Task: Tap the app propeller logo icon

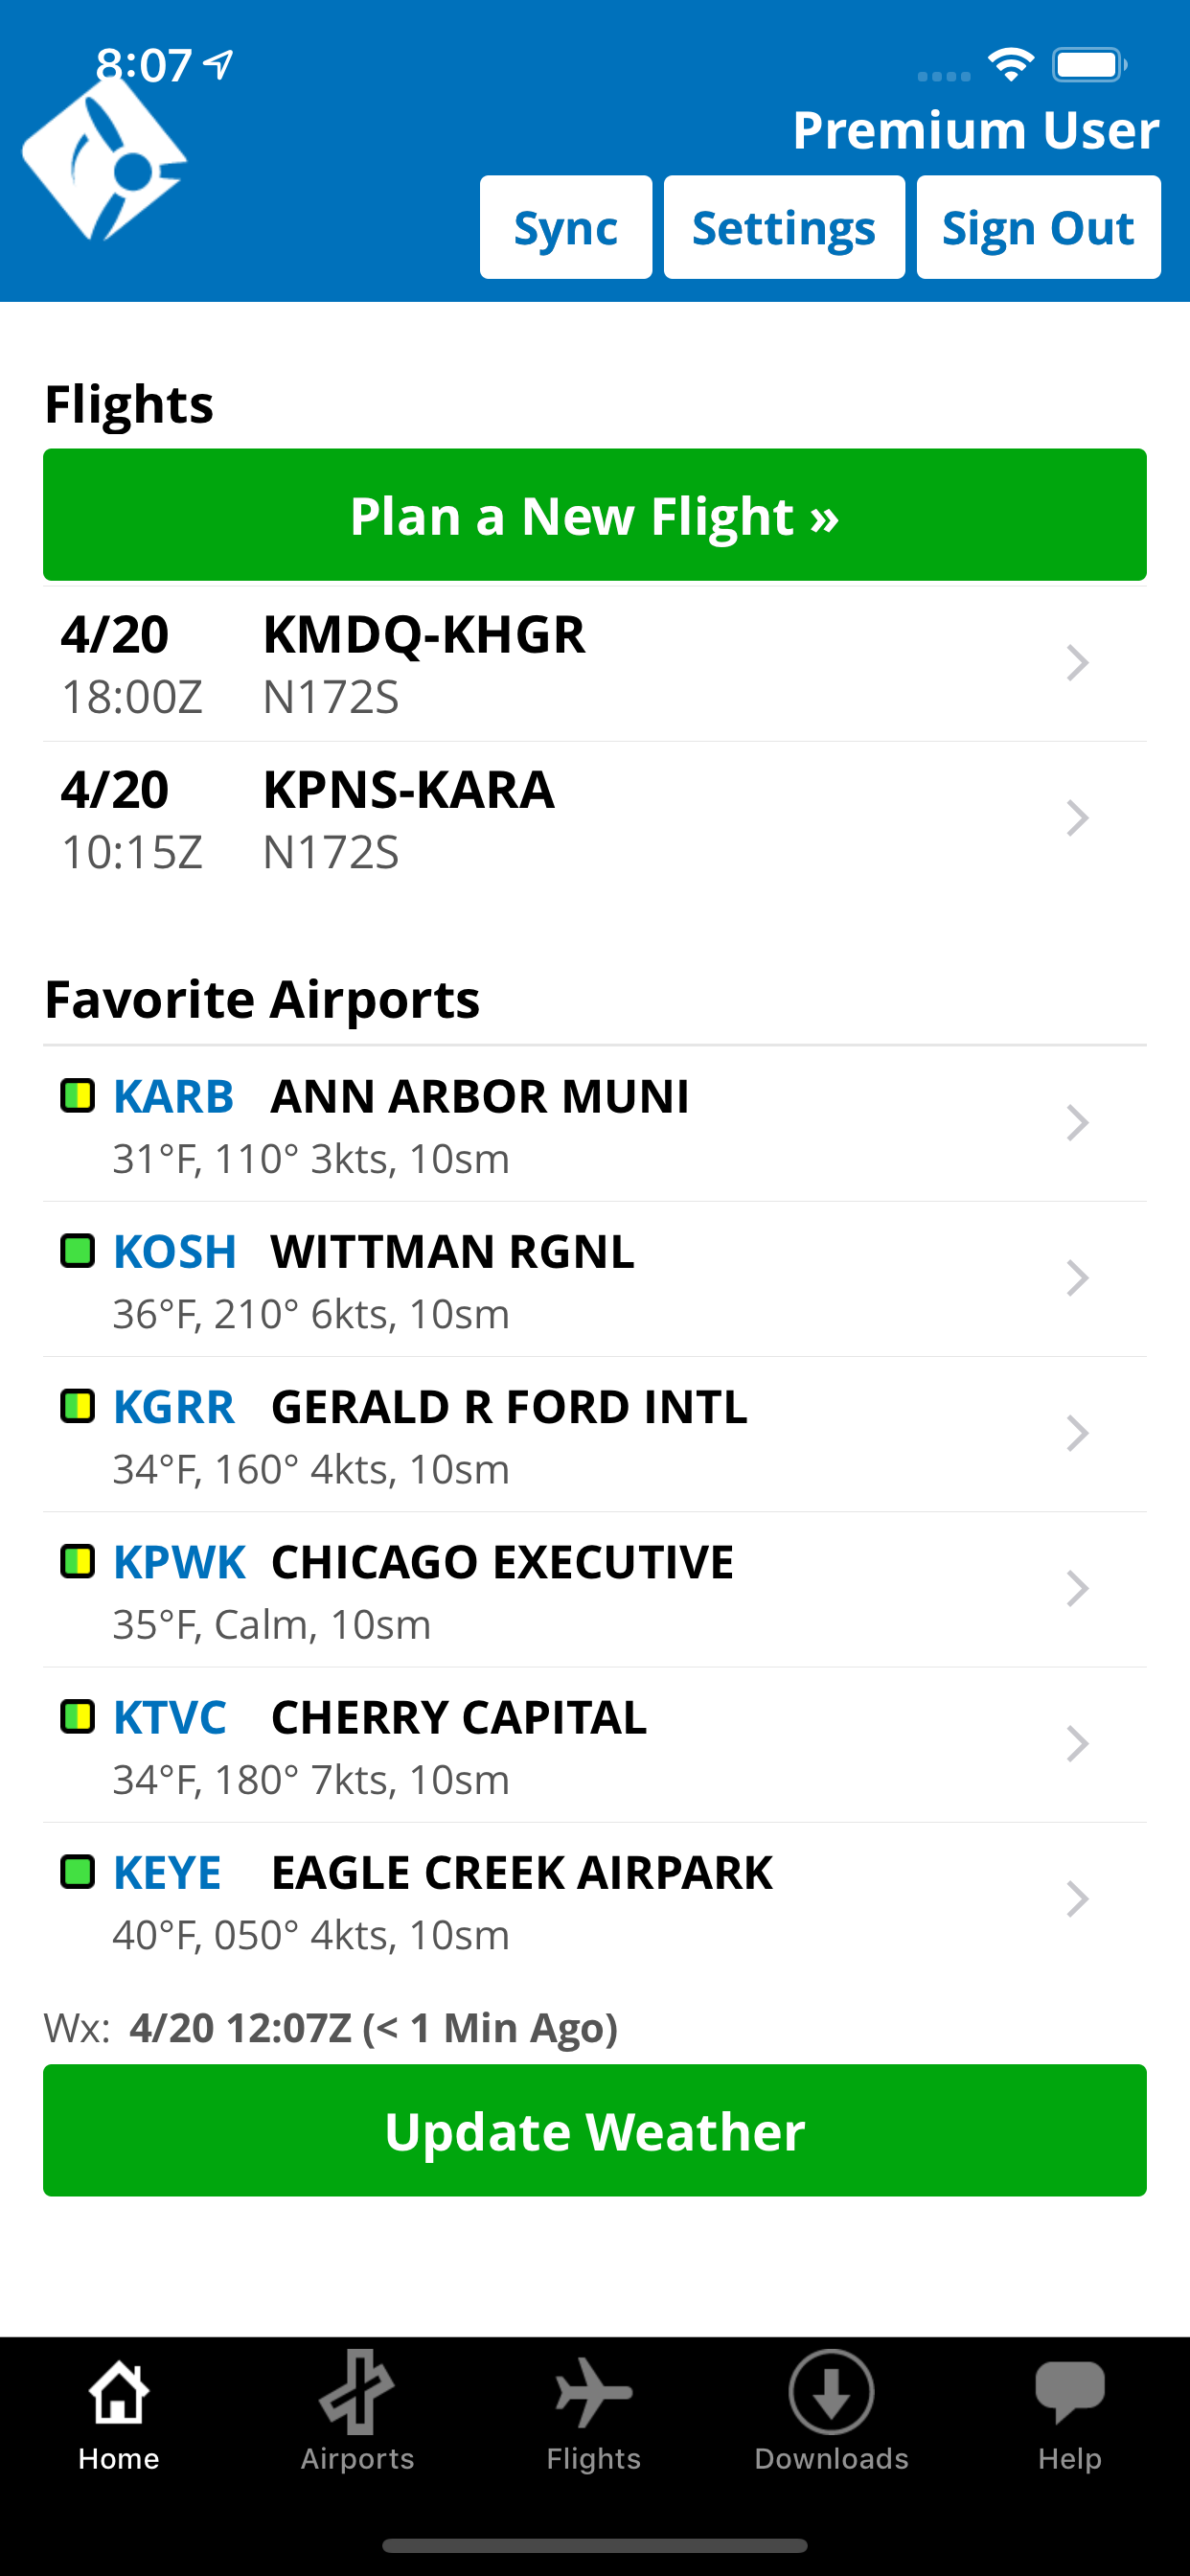Action: 105,160
